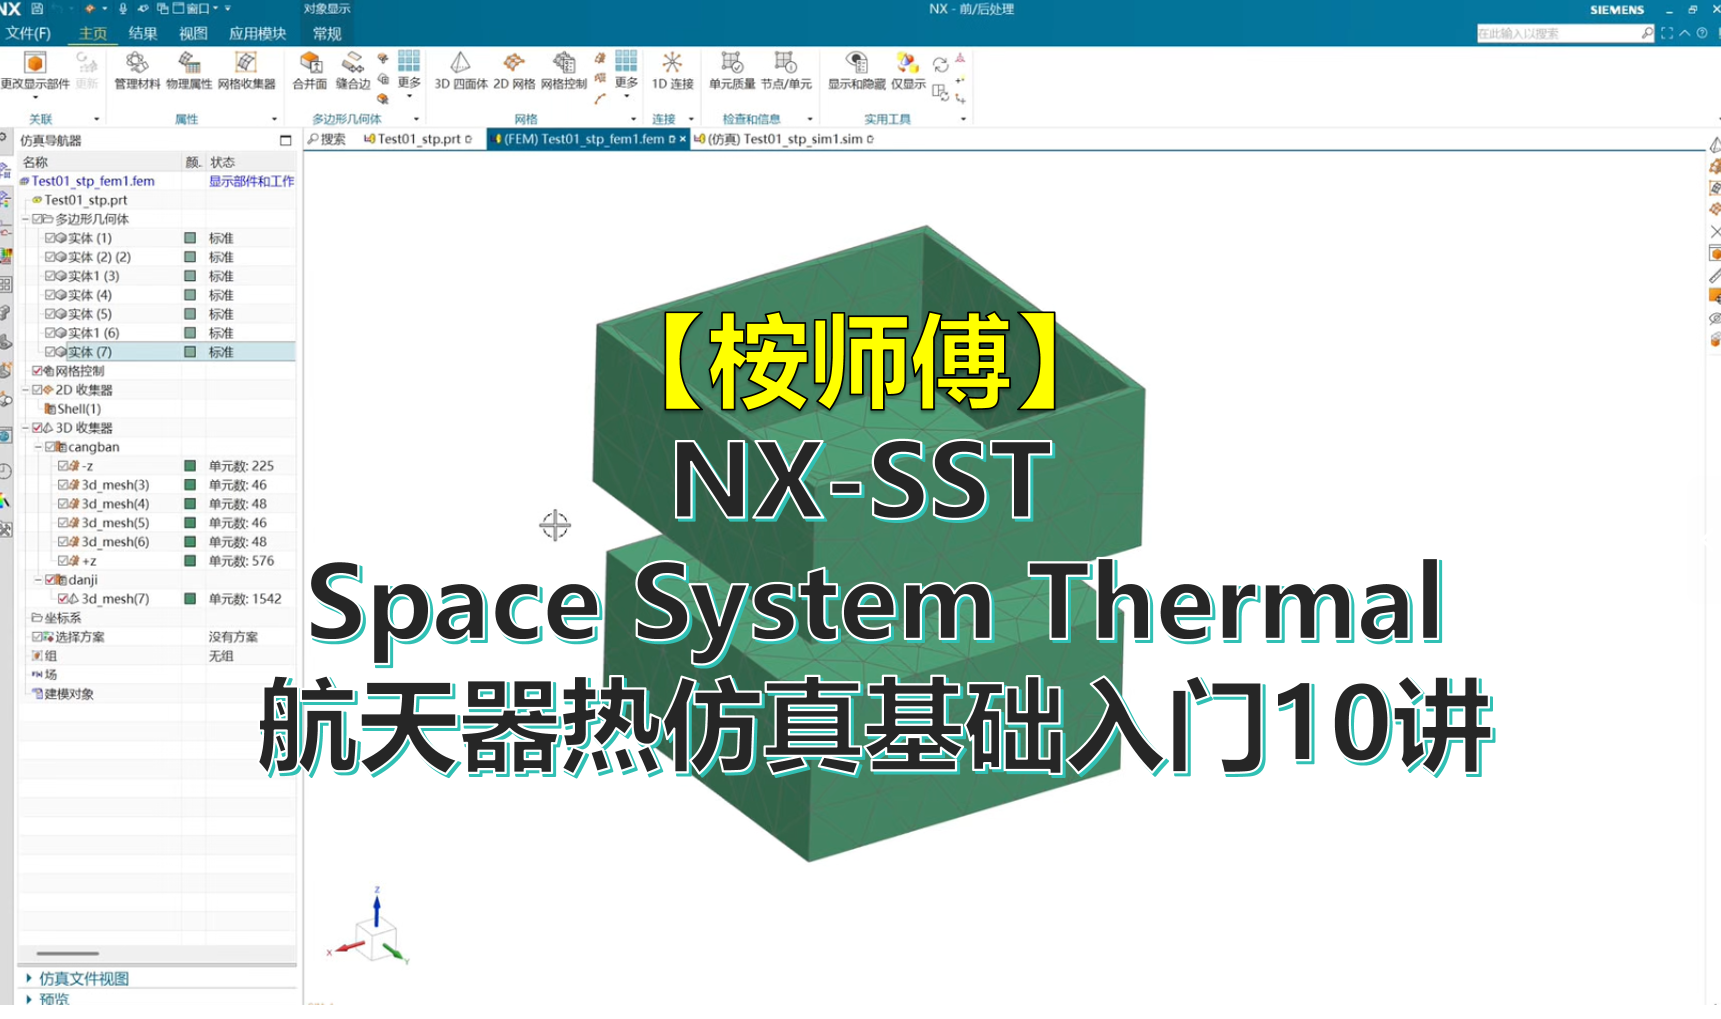This screenshot has height=1019, width=1721.
Task: Select the 坐标系 node
Action: pyautogui.click(x=62, y=618)
